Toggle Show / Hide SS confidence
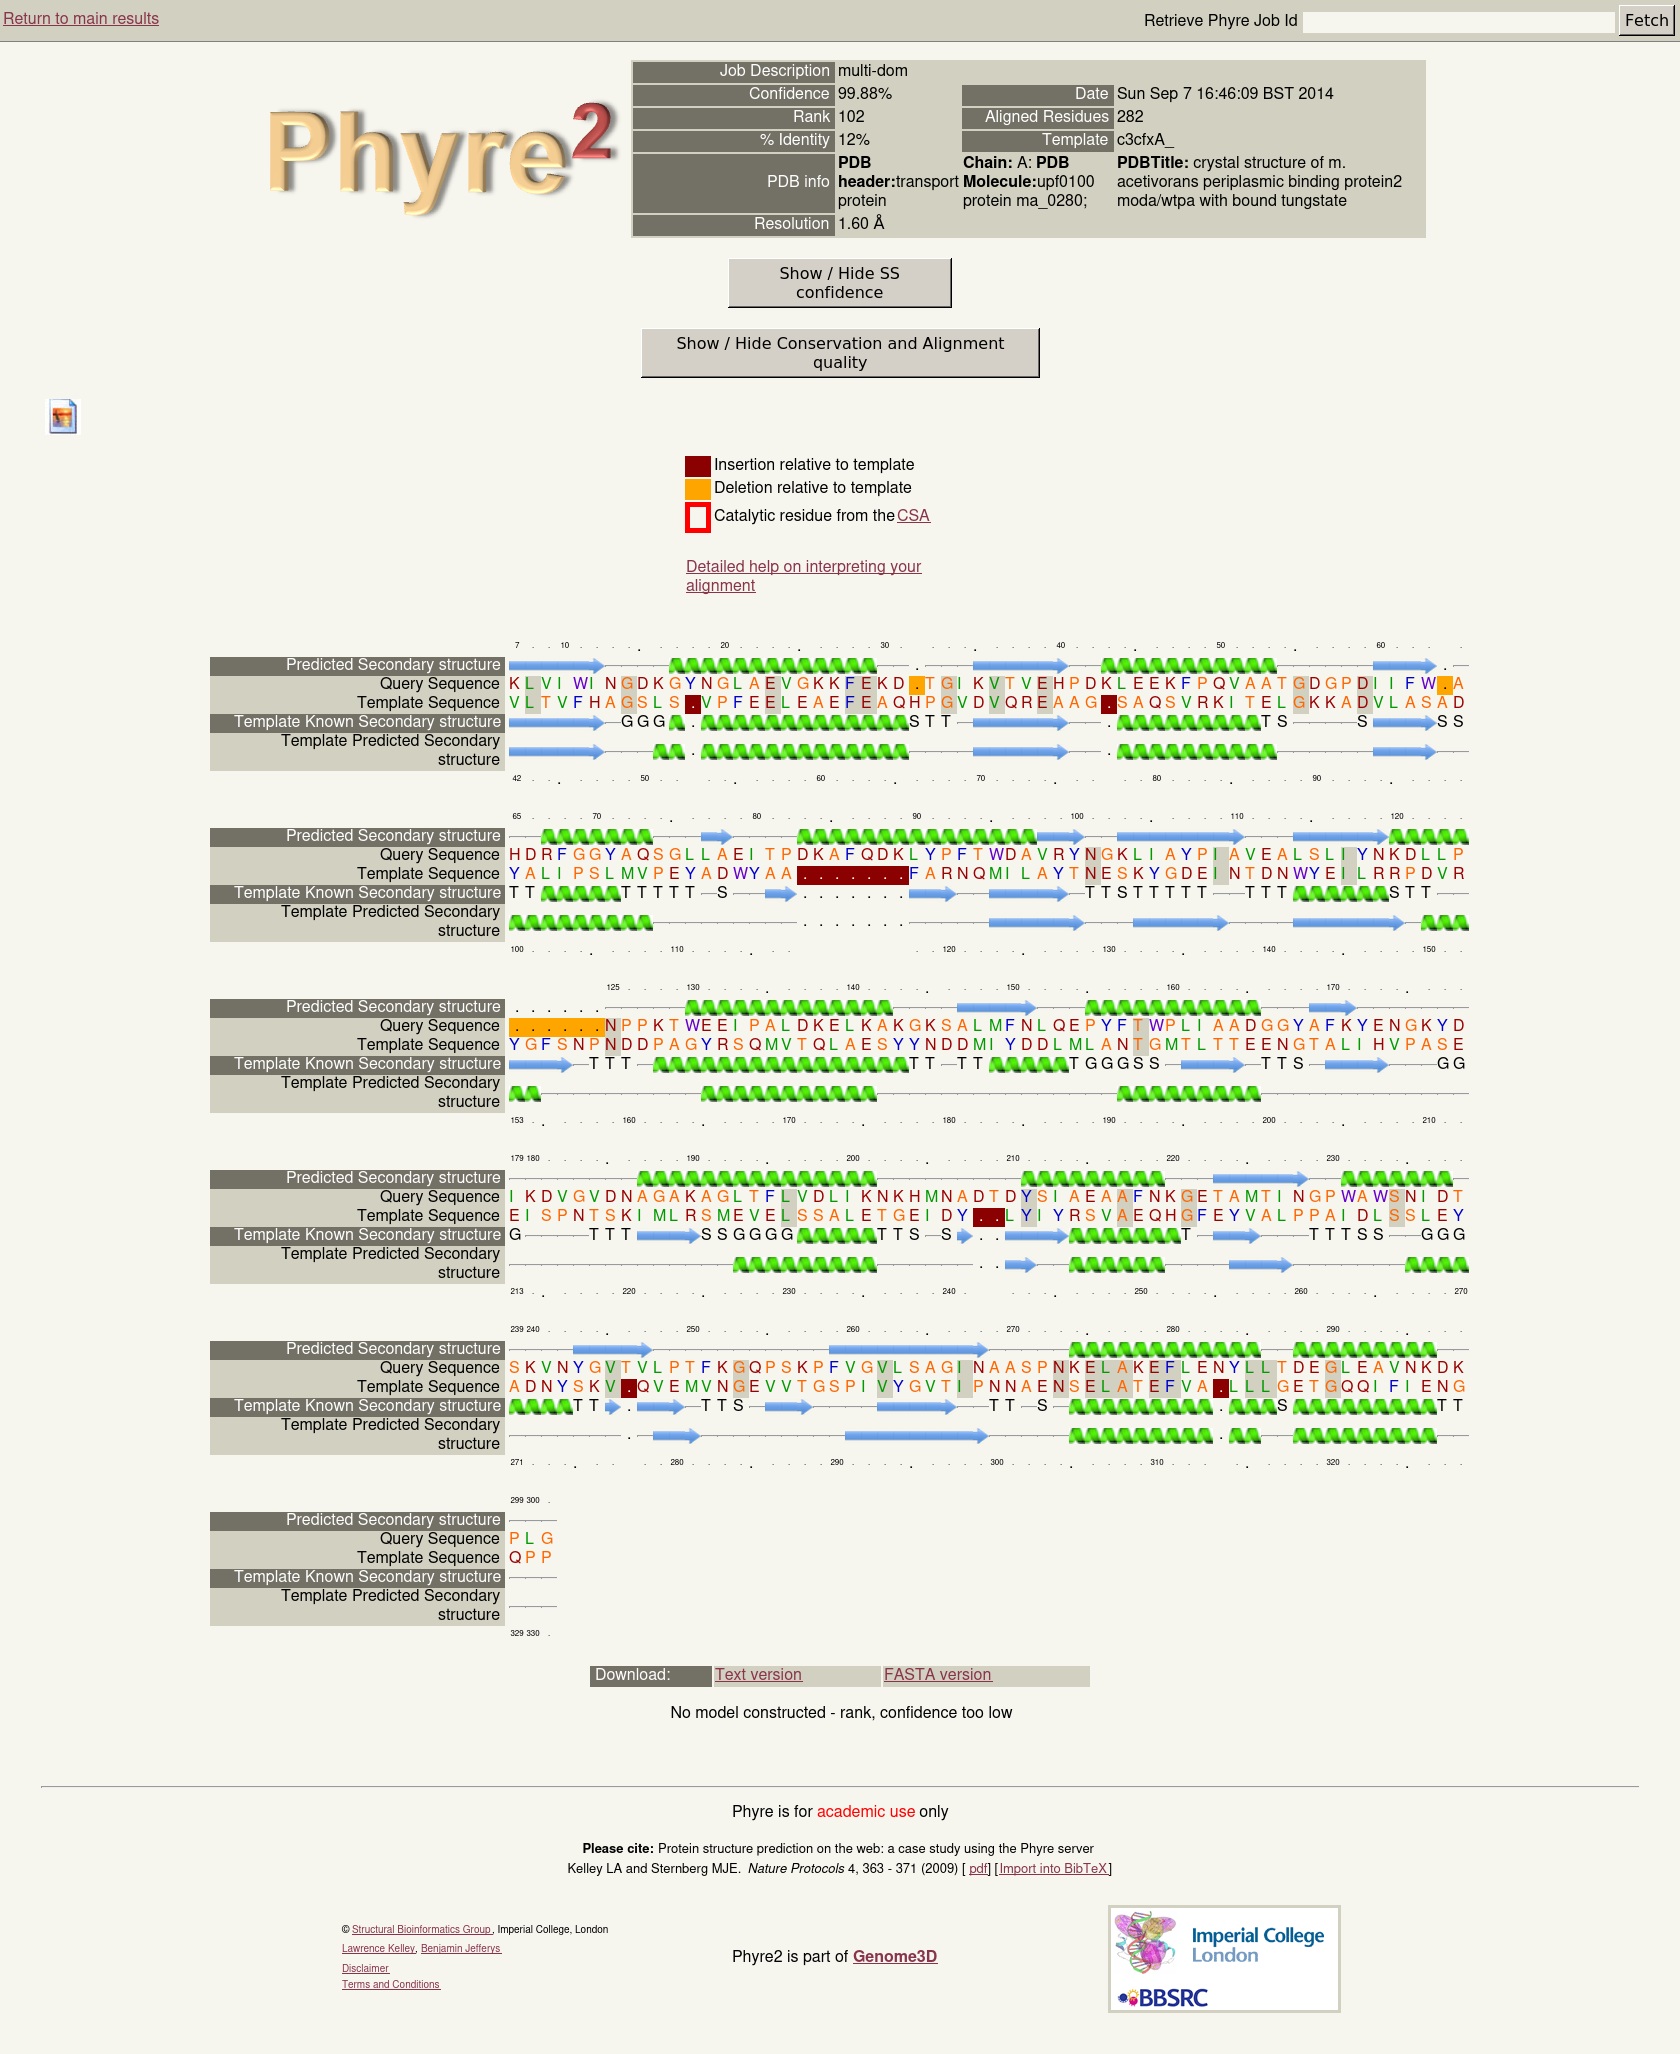The height and width of the screenshot is (2054, 1680). coord(839,283)
